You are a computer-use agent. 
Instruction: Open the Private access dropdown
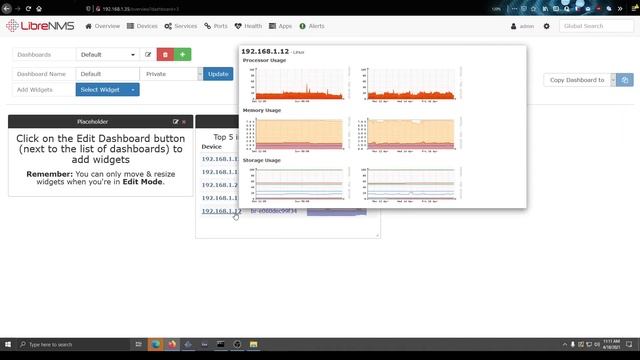tap(171, 74)
